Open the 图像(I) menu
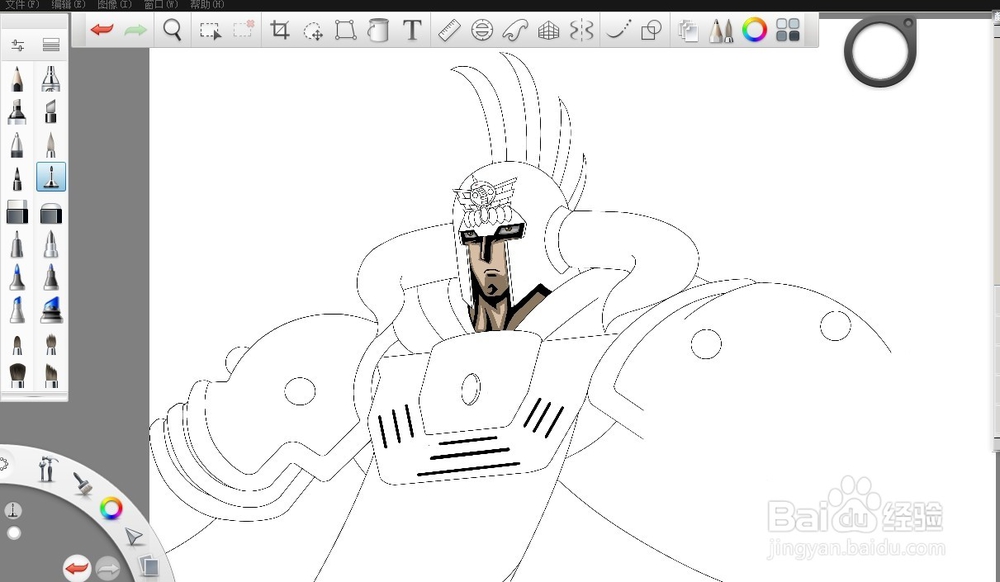 point(115,4)
